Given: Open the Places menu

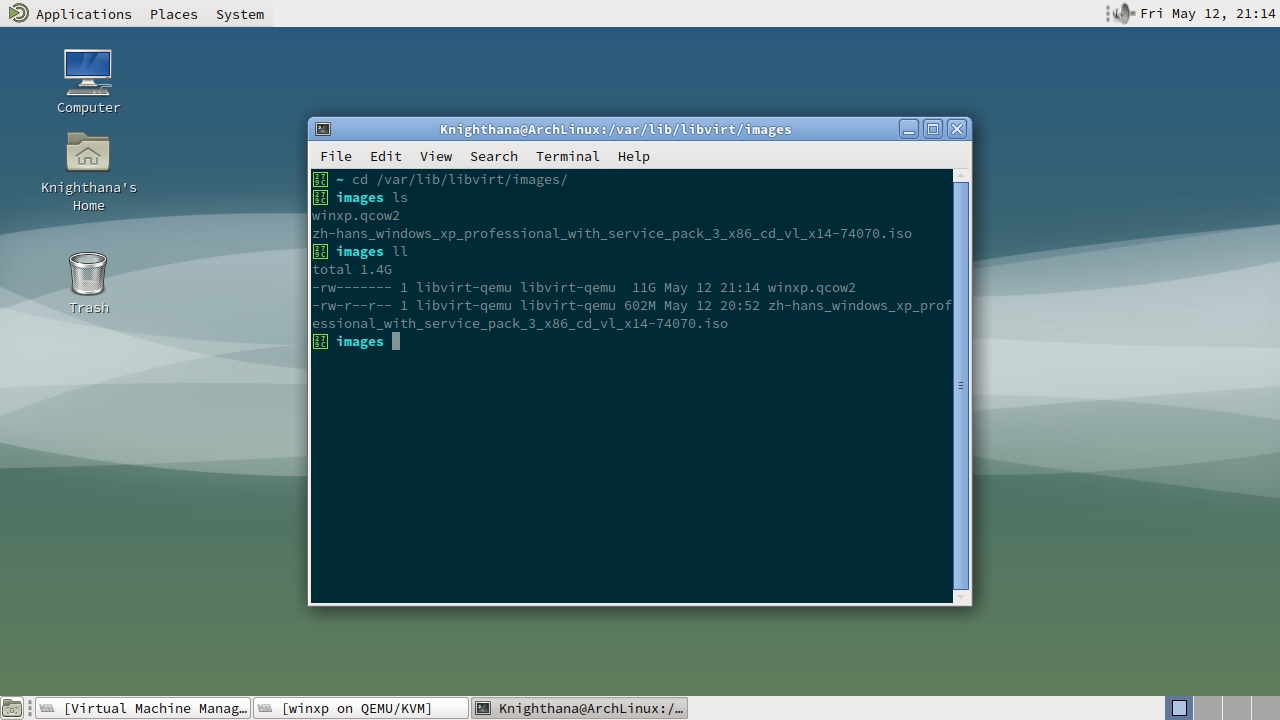Looking at the screenshot, I should pos(174,14).
